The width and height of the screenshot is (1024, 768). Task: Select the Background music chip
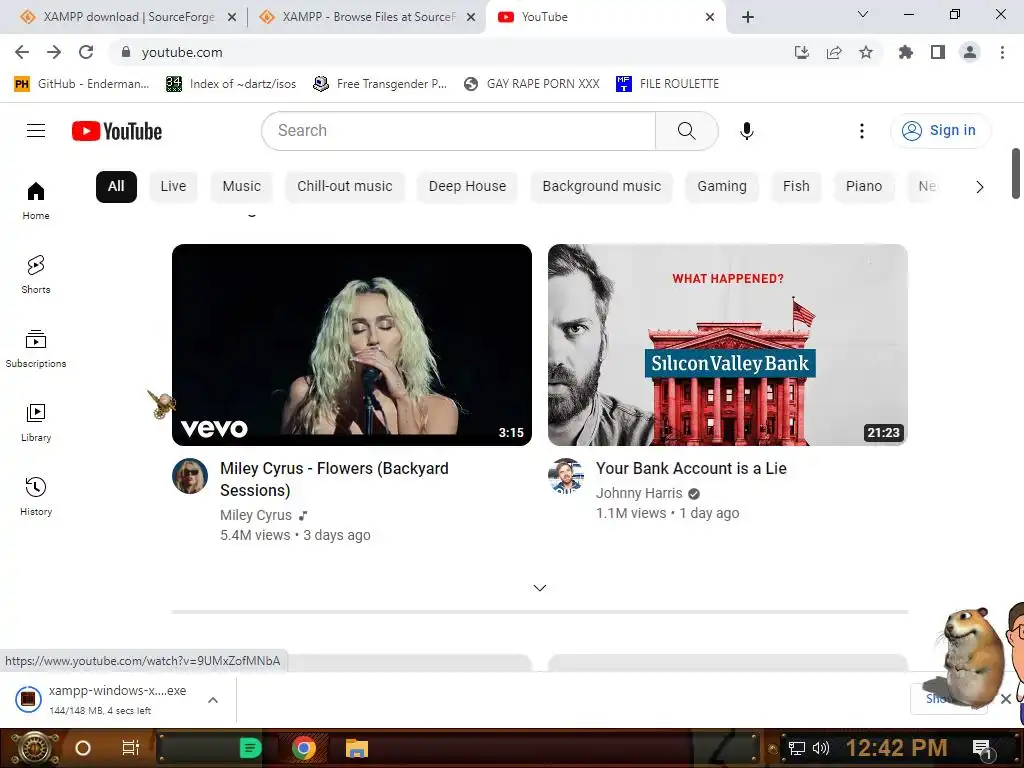click(x=601, y=187)
